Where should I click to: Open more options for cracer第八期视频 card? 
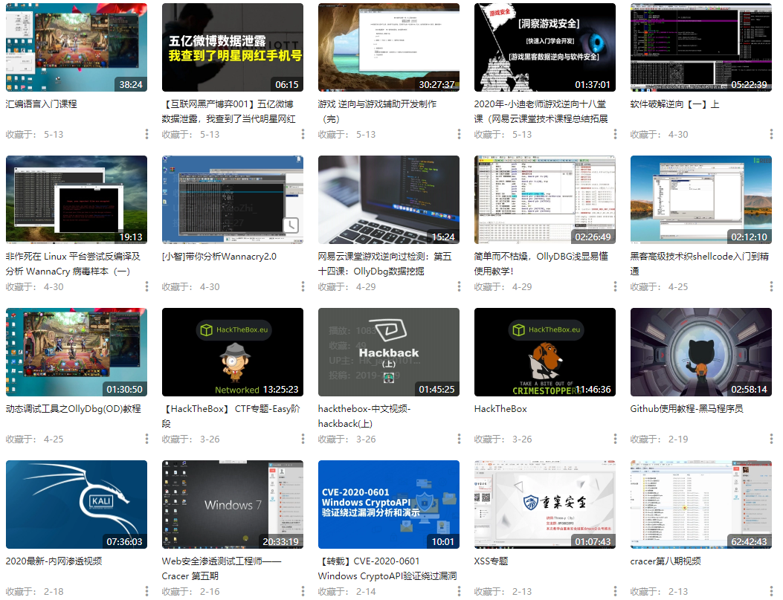(771, 591)
